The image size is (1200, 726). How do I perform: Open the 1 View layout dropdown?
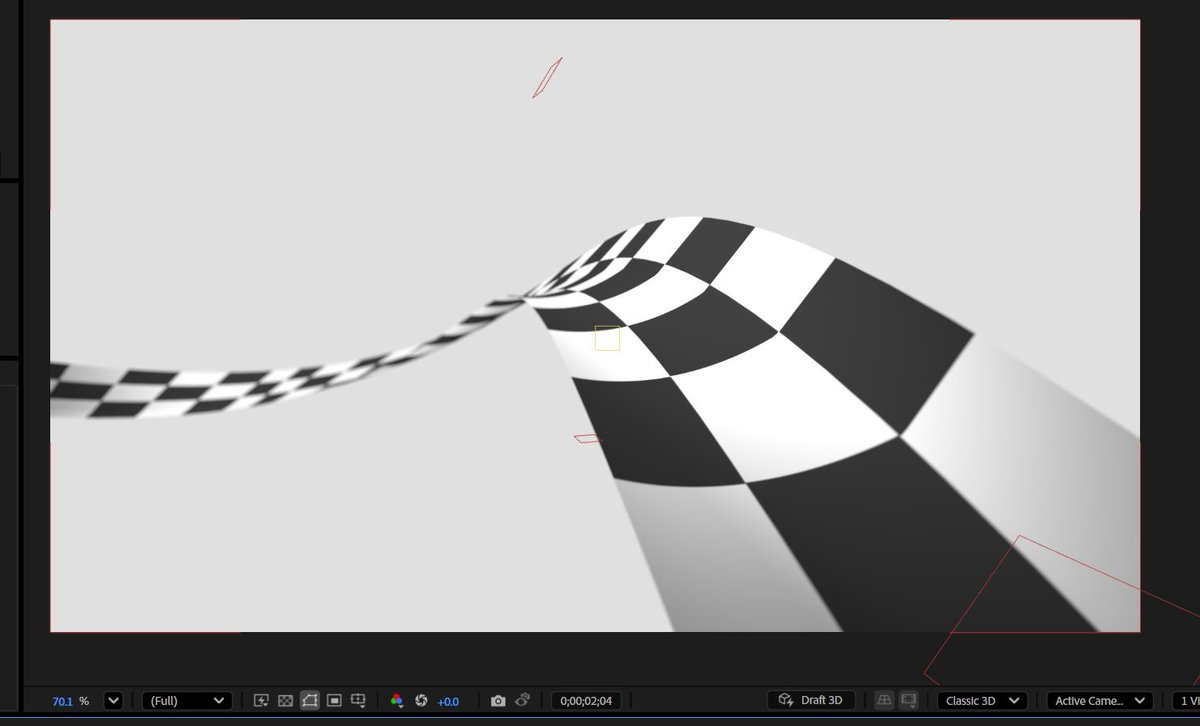[x=1186, y=701]
